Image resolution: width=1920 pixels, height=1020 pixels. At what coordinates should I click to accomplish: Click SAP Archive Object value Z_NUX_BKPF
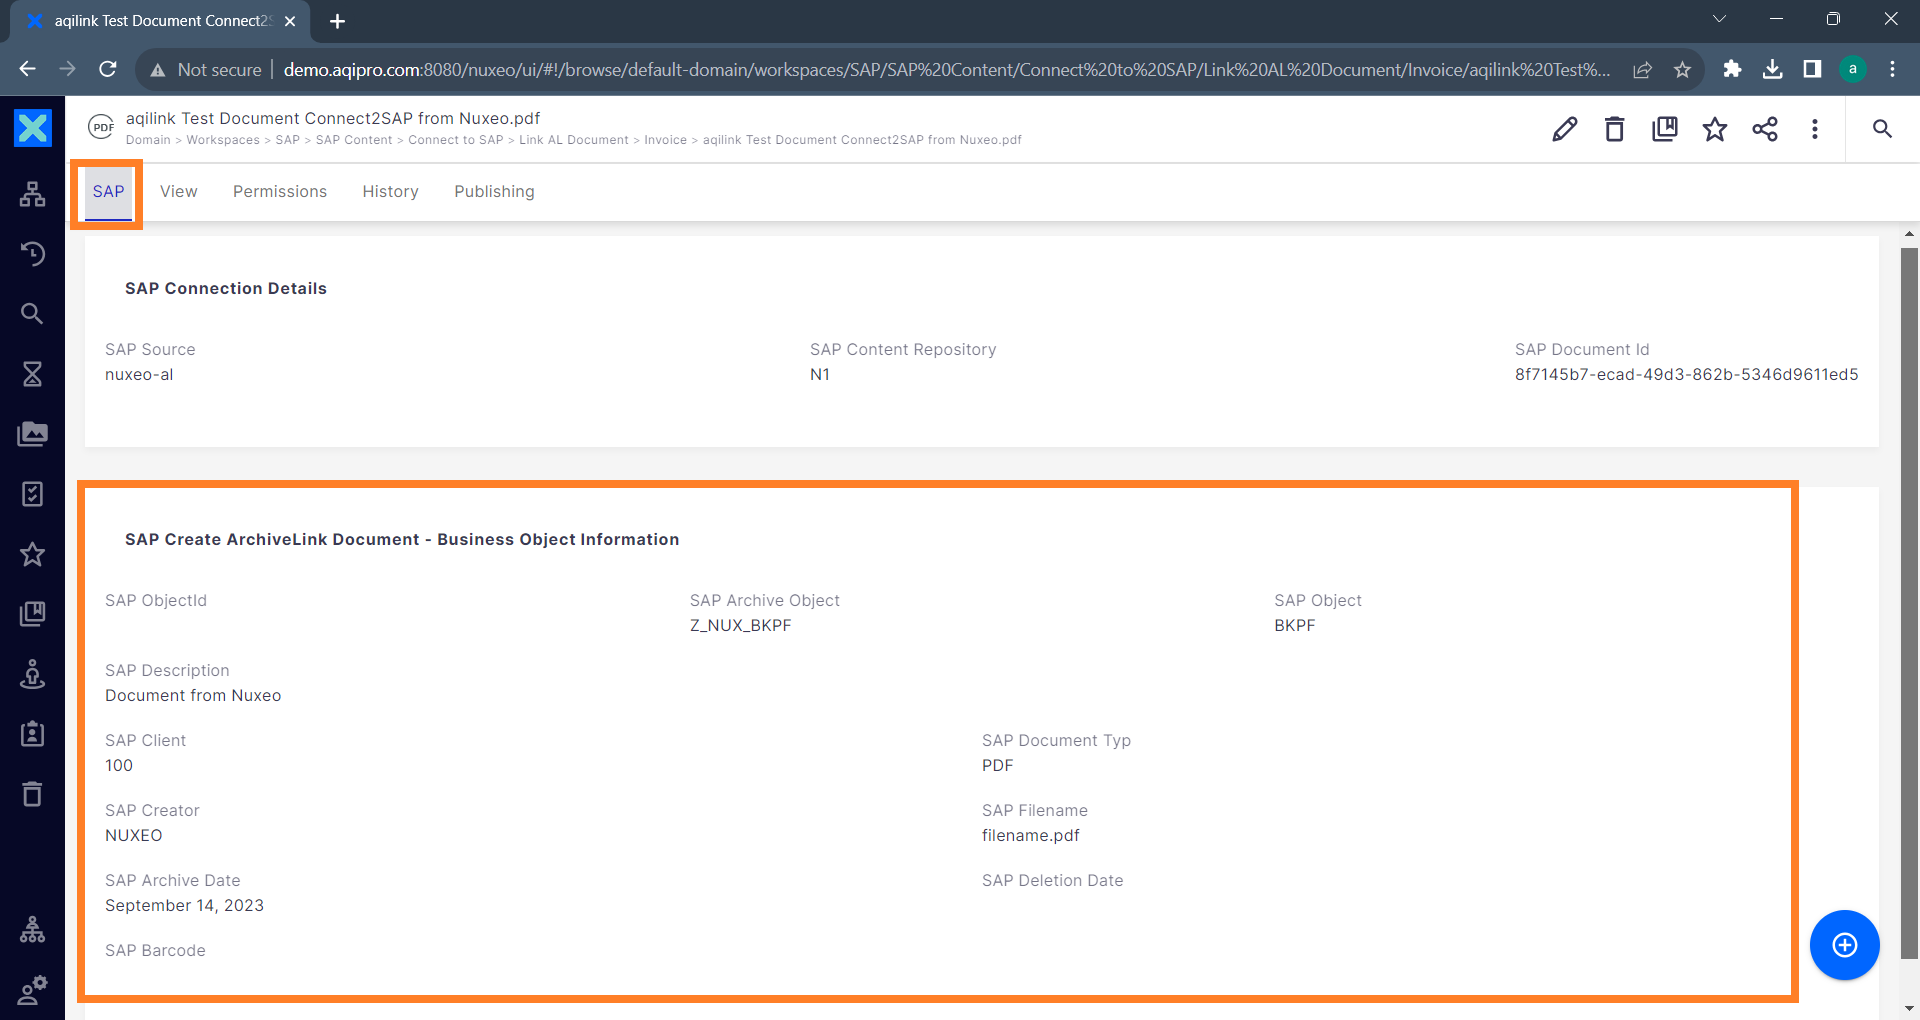tap(740, 626)
